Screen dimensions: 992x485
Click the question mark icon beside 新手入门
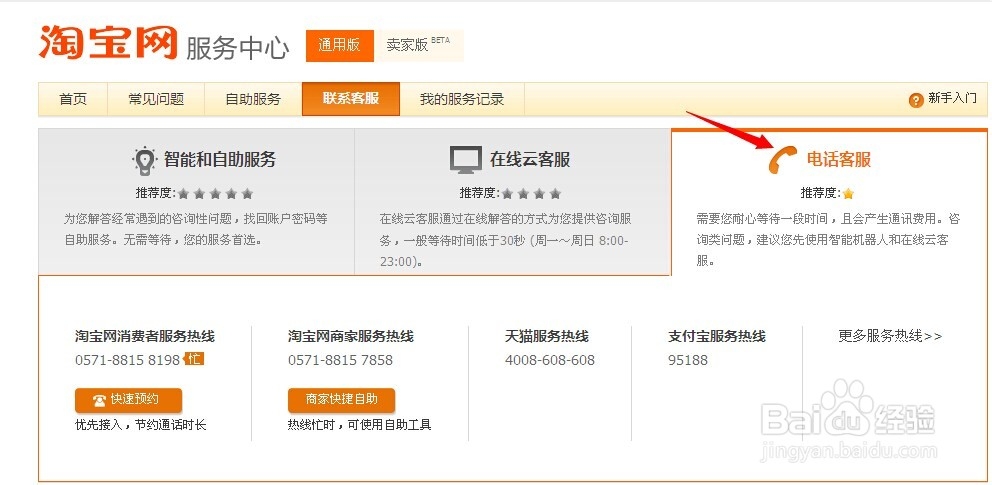915,100
